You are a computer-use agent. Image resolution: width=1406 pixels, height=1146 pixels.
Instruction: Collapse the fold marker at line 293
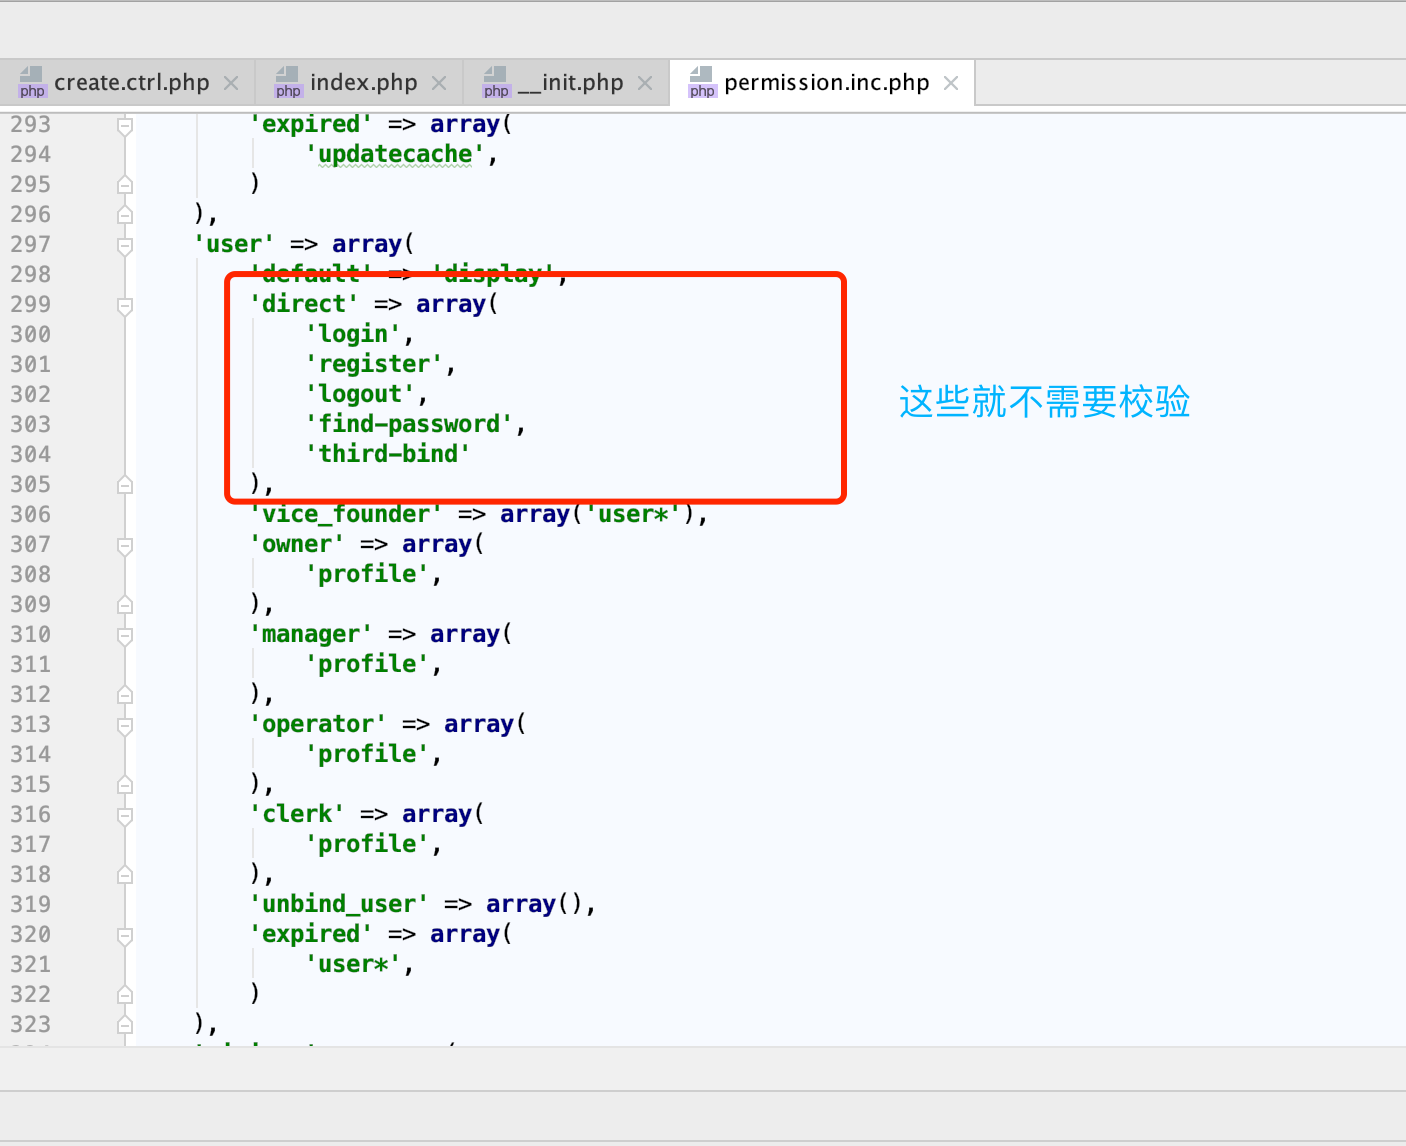coord(125,126)
